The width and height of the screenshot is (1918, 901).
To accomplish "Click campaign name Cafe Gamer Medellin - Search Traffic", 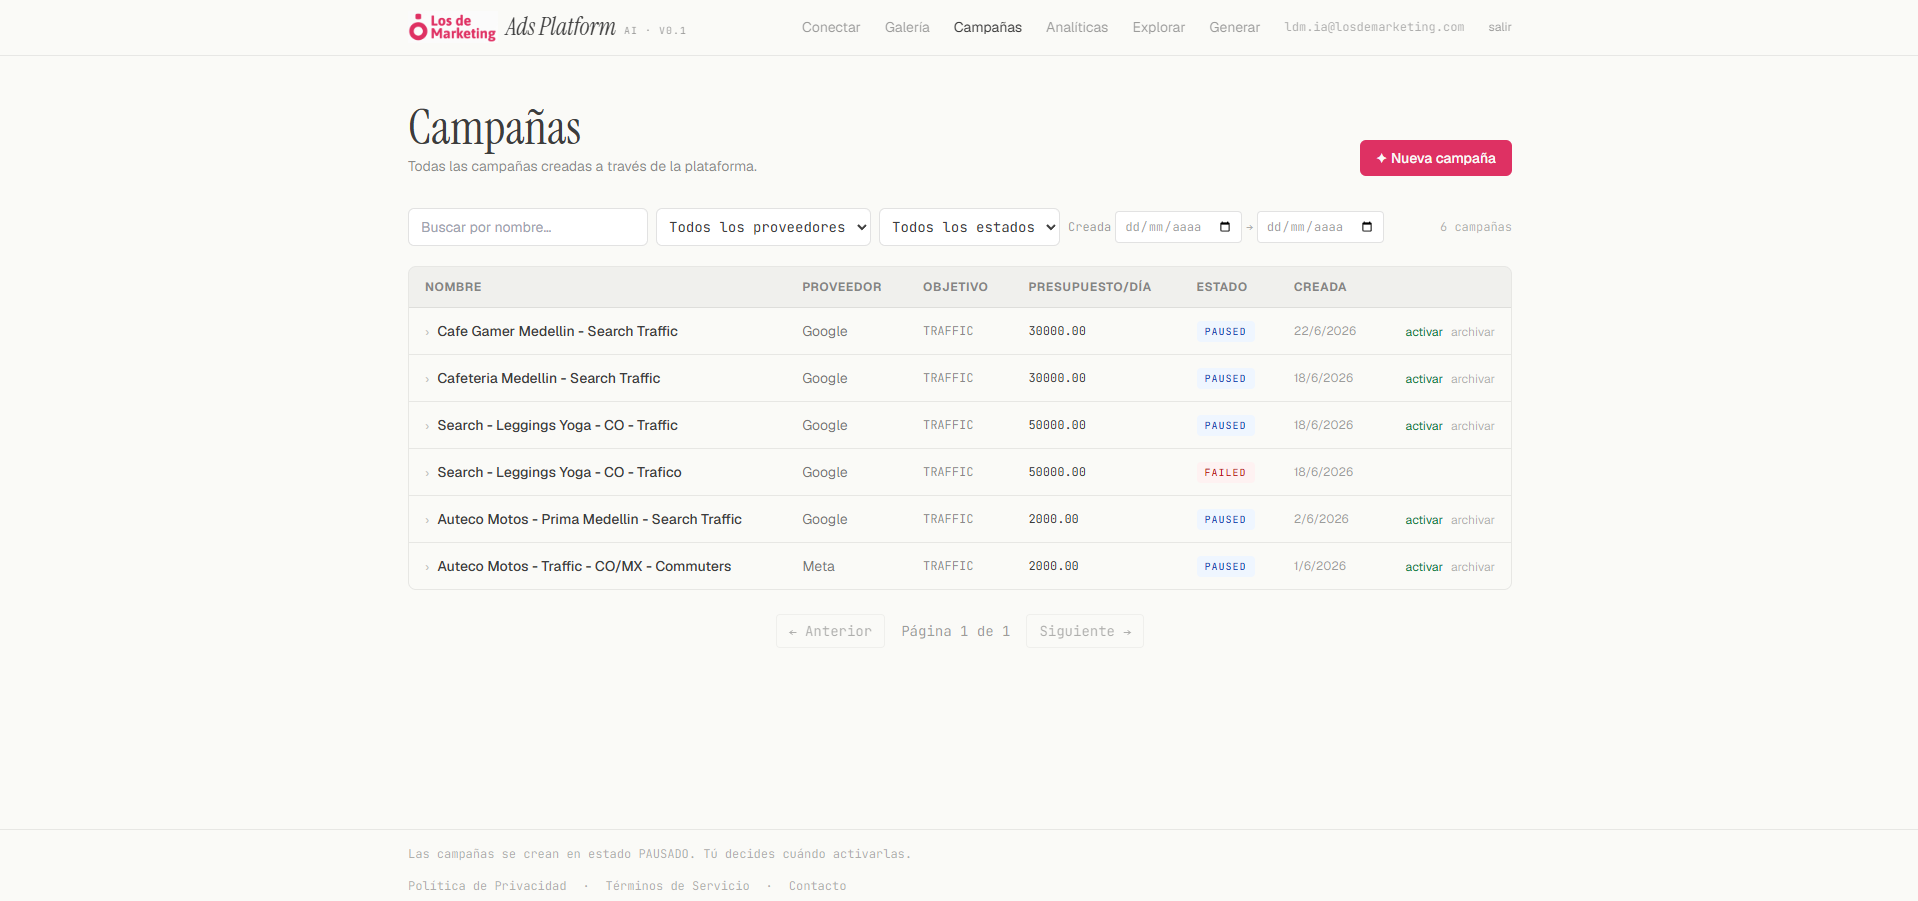I will [x=557, y=331].
